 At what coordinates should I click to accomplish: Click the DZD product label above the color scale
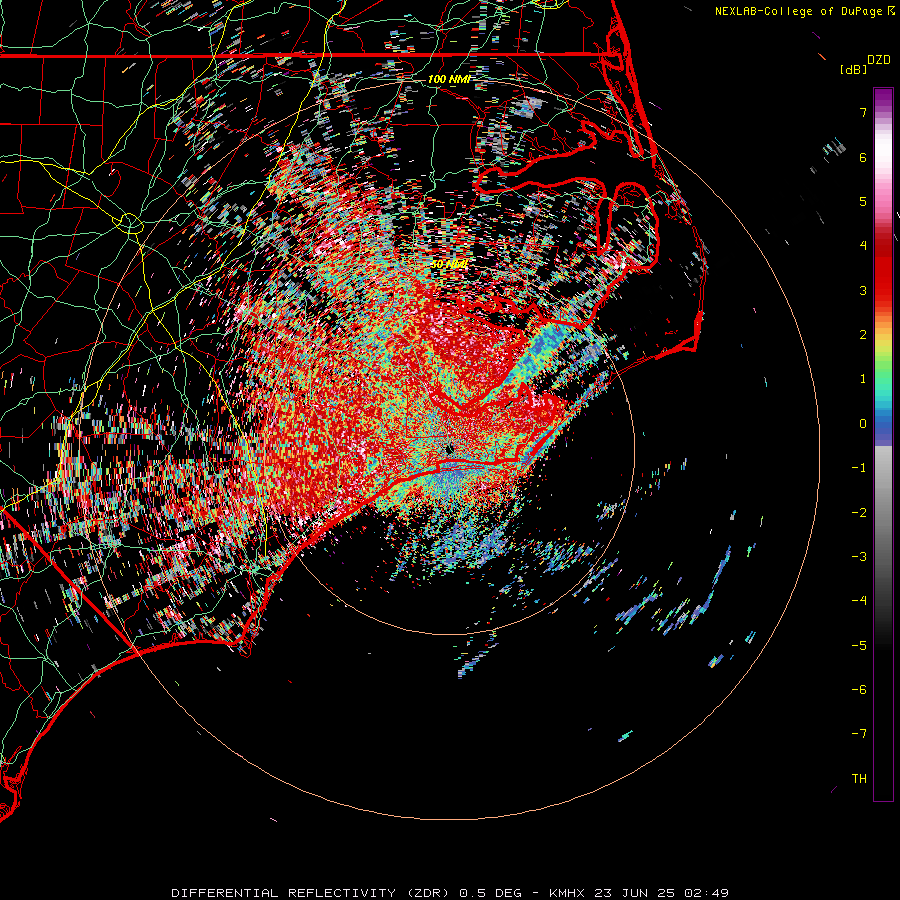pos(879,60)
